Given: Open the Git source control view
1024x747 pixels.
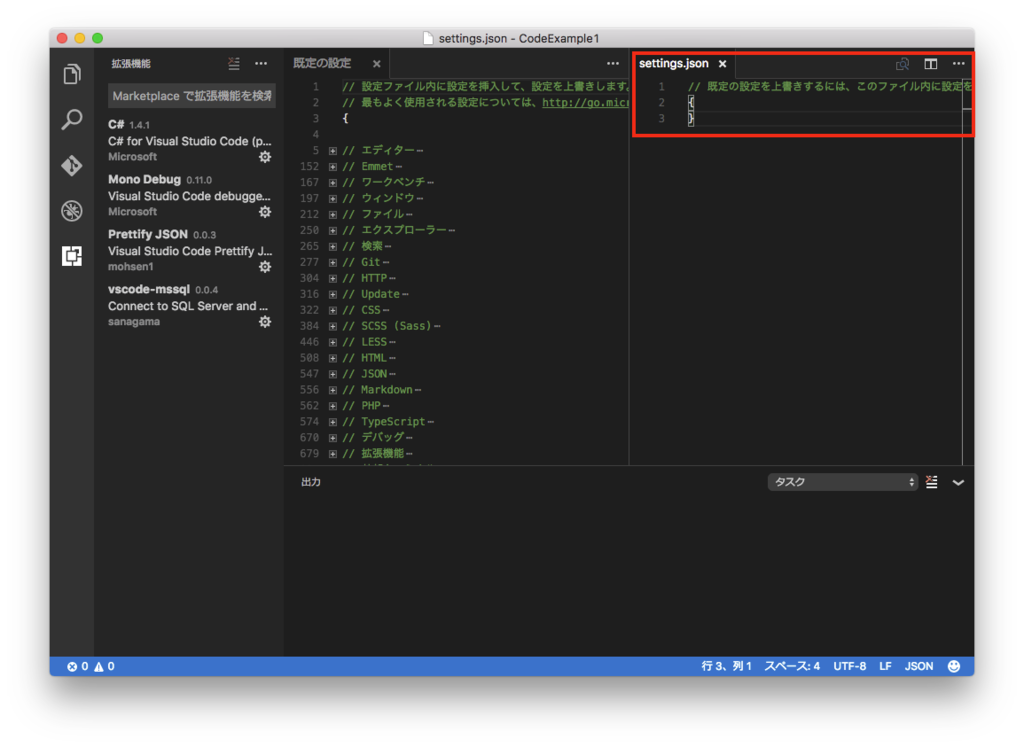Looking at the screenshot, I should (72, 165).
